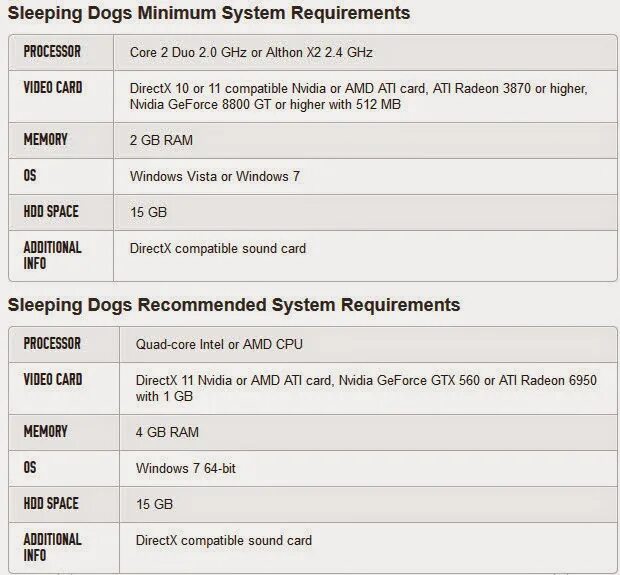Click 'DirectX 11 Nvidia or AMD ATI card' text
This screenshot has width=620, height=575.
(x=235, y=380)
